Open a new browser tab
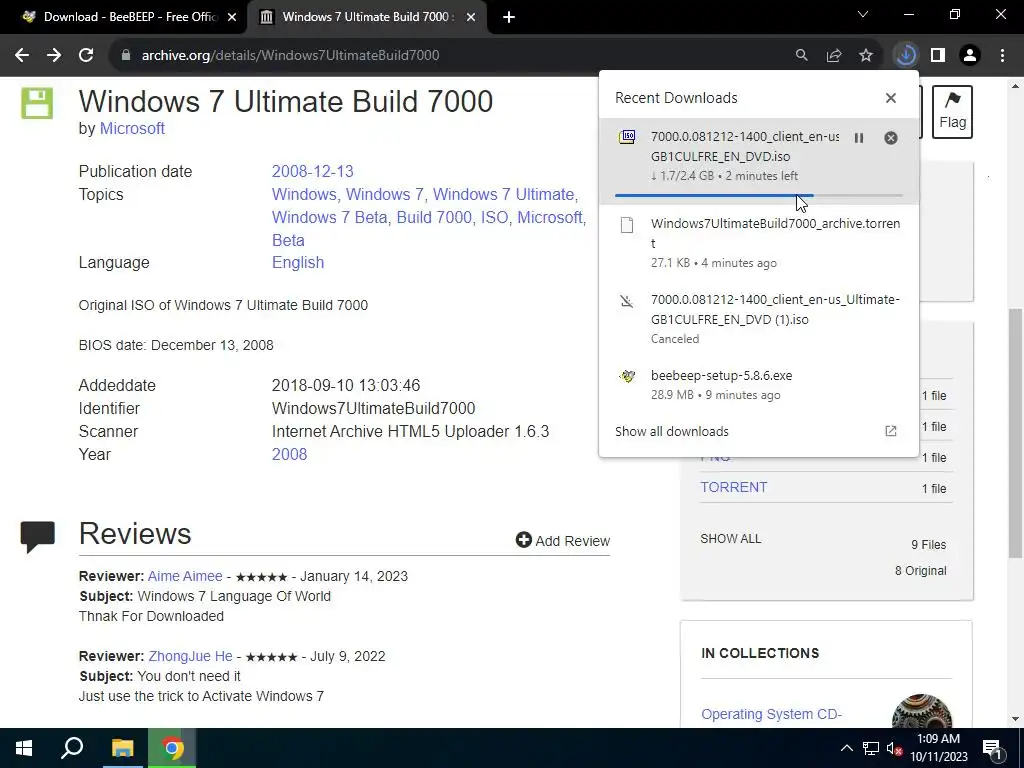Screen dimensions: 1024x768 coord(509,17)
